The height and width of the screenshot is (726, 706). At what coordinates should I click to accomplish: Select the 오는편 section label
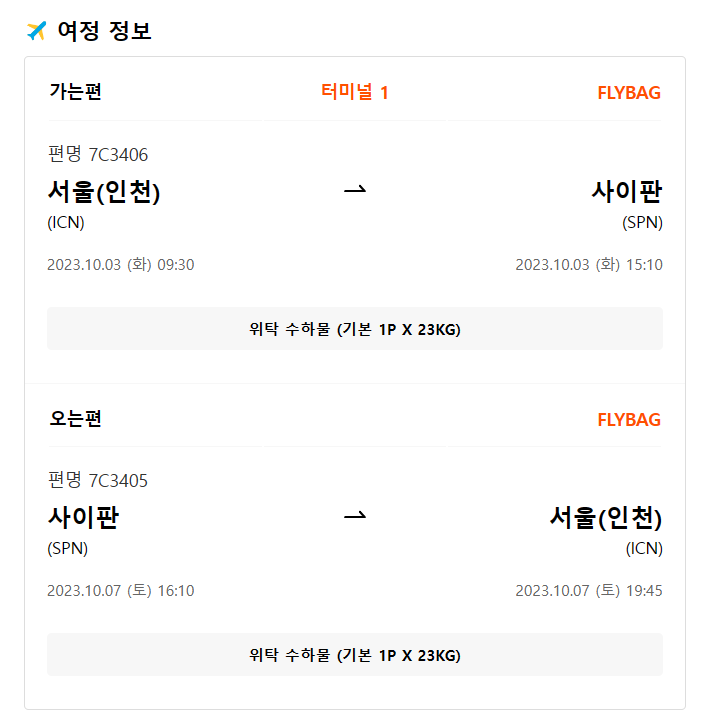75,418
